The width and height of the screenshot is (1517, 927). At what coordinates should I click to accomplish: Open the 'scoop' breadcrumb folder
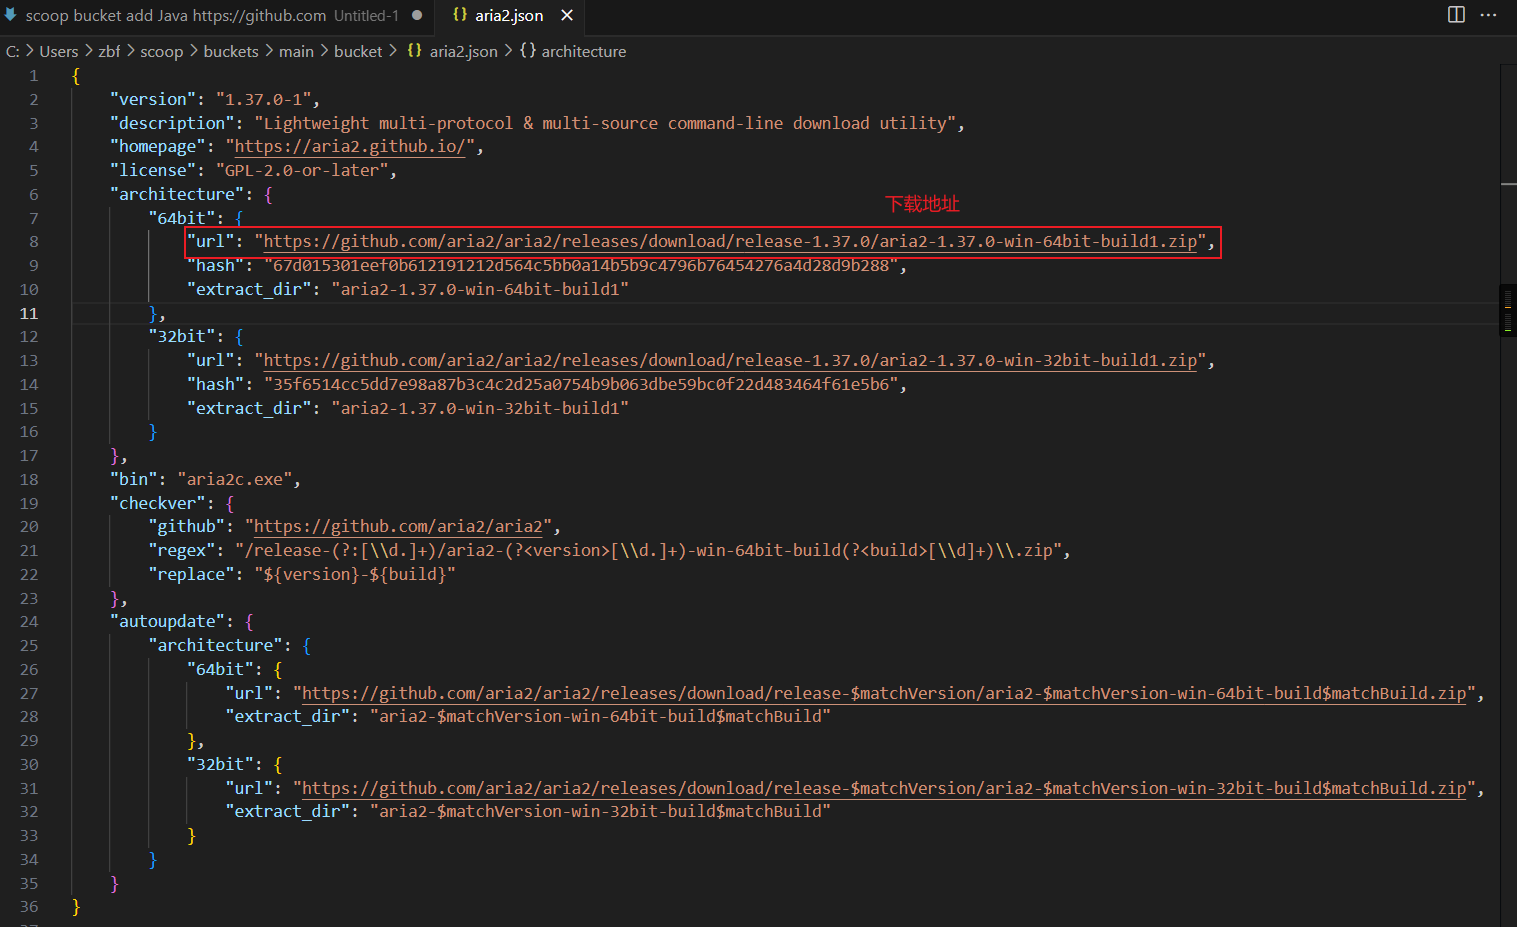point(162,51)
